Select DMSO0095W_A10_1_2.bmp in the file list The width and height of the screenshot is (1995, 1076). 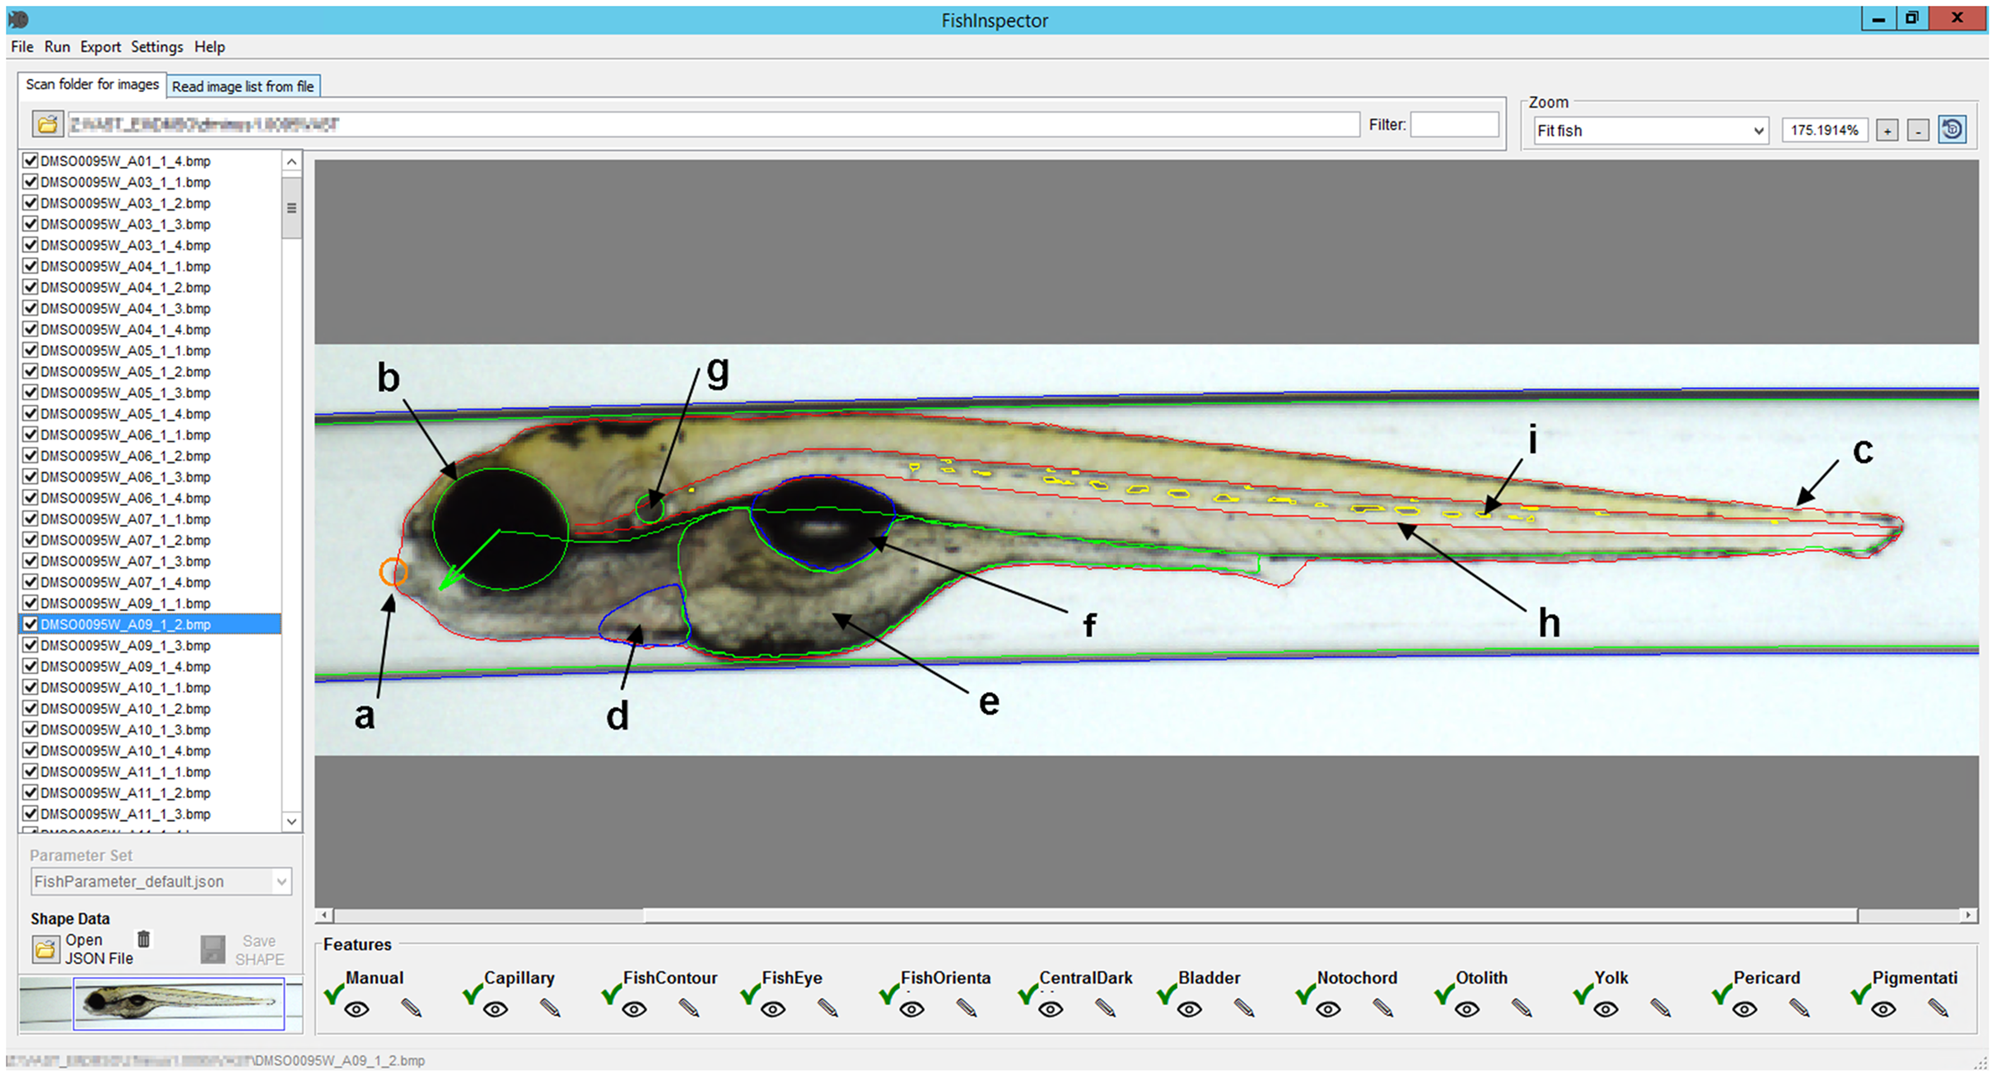[x=125, y=709]
